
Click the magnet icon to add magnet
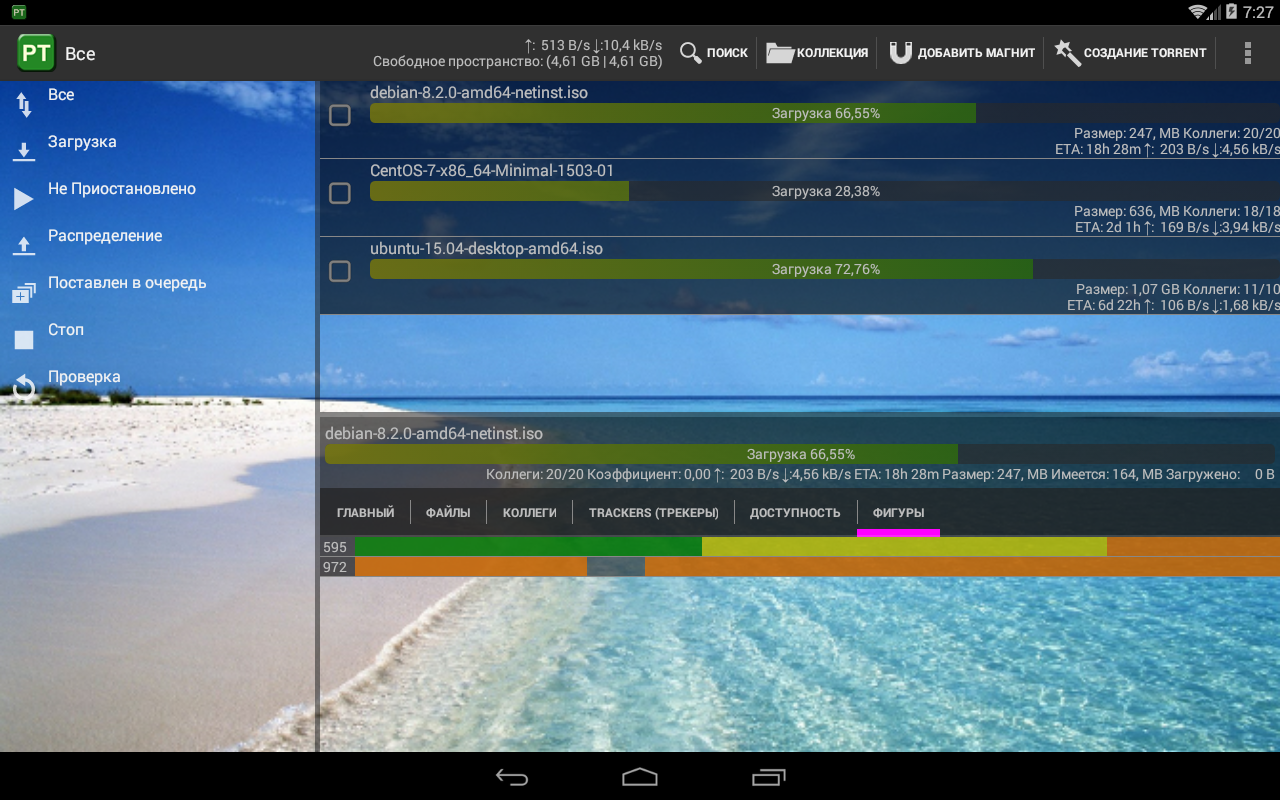click(x=901, y=53)
